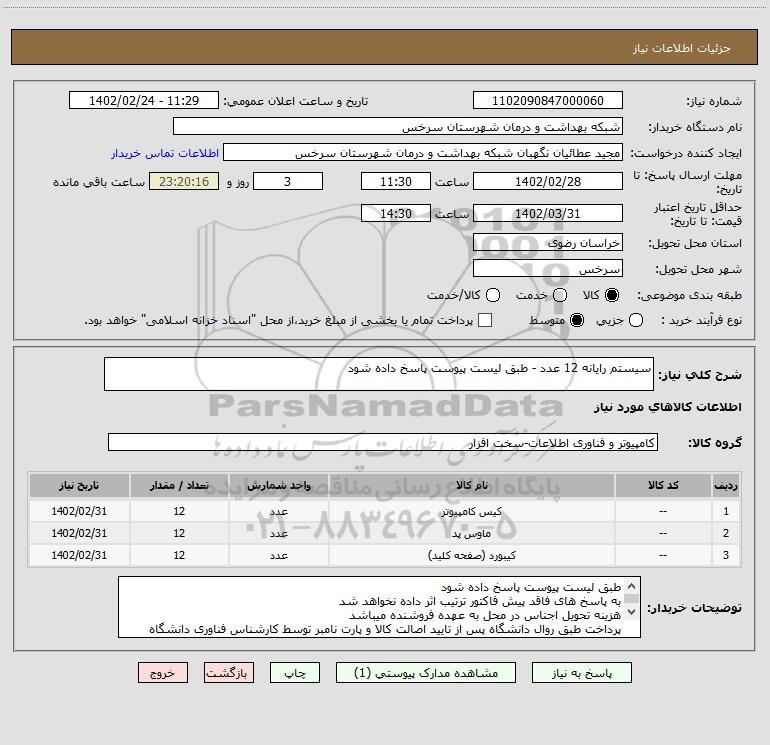Viewport: 770px width, 745px height.
Task: Click the شماره نیاز number field
Action: 548,100
